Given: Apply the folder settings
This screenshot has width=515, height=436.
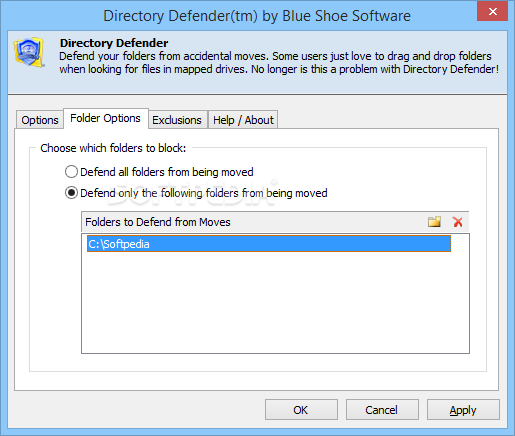Looking at the screenshot, I should (463, 410).
